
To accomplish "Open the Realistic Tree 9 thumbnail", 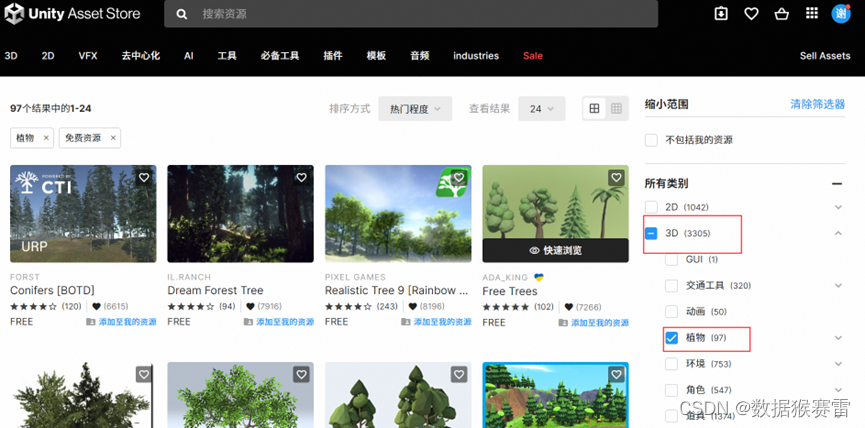I will pos(398,213).
